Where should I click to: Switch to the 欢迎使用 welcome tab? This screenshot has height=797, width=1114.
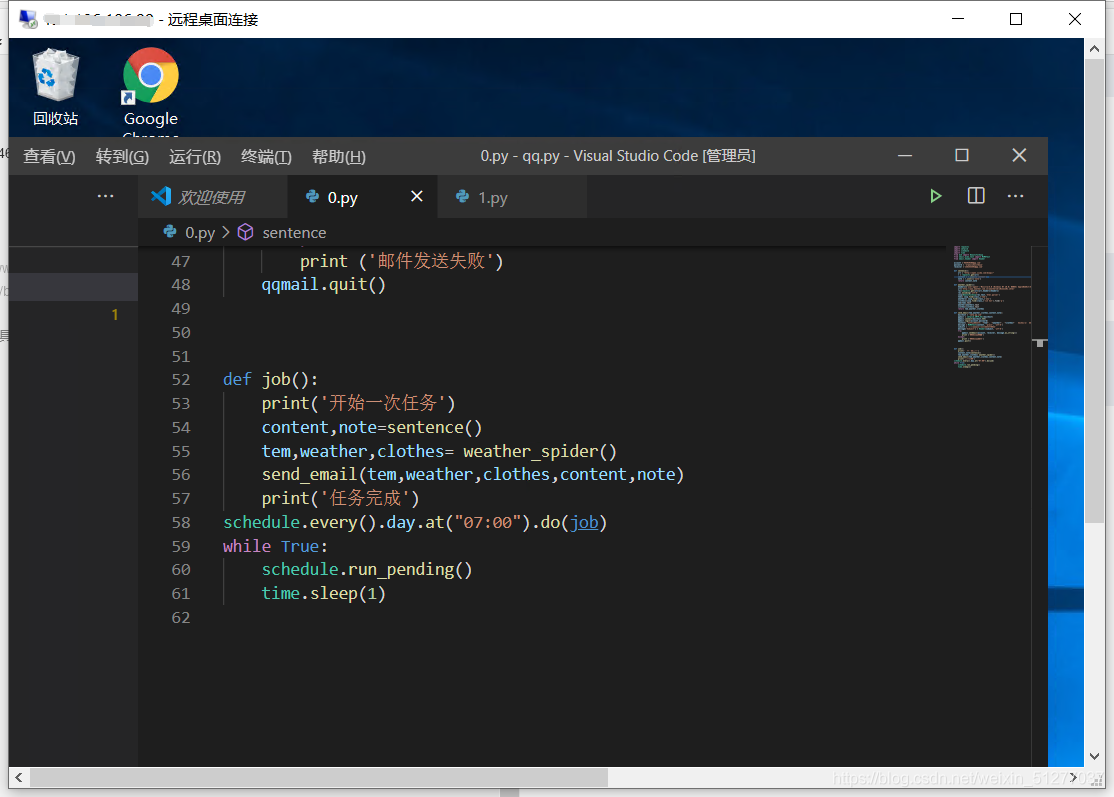click(212, 197)
